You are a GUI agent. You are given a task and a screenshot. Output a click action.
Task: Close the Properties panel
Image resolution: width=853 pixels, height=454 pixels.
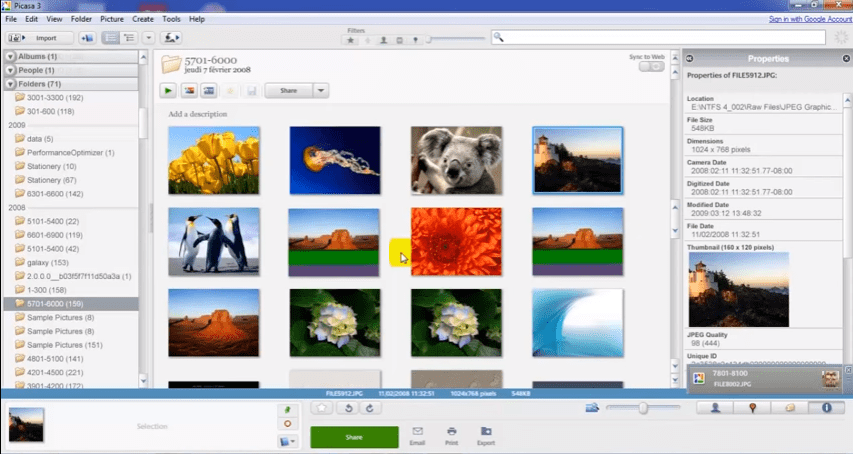(x=846, y=59)
